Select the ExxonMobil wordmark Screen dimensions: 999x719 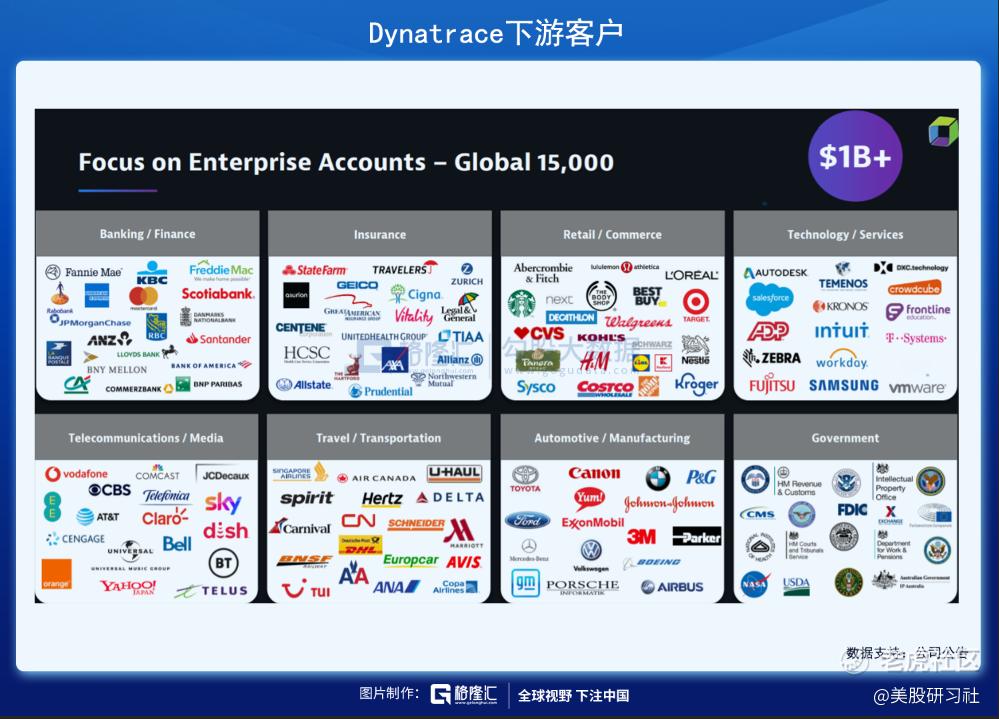point(593,522)
